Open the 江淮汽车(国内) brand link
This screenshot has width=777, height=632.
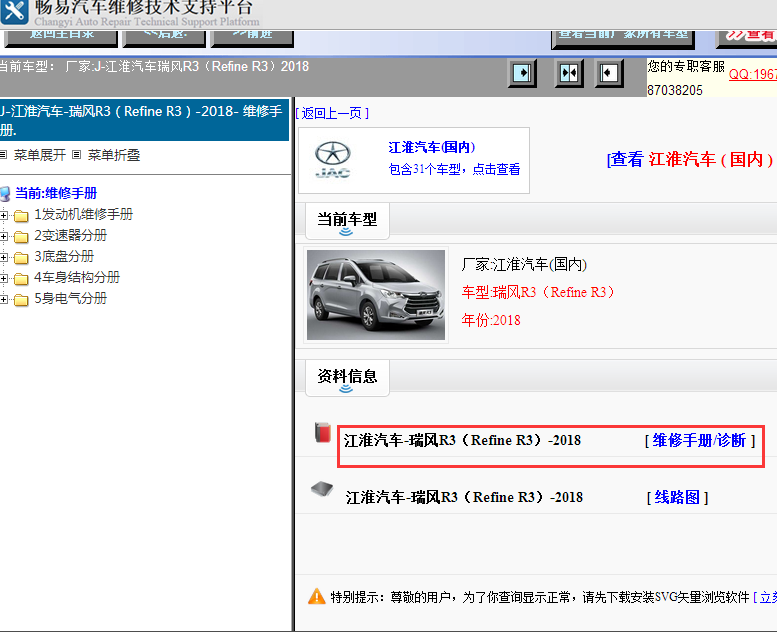[x=432, y=147]
